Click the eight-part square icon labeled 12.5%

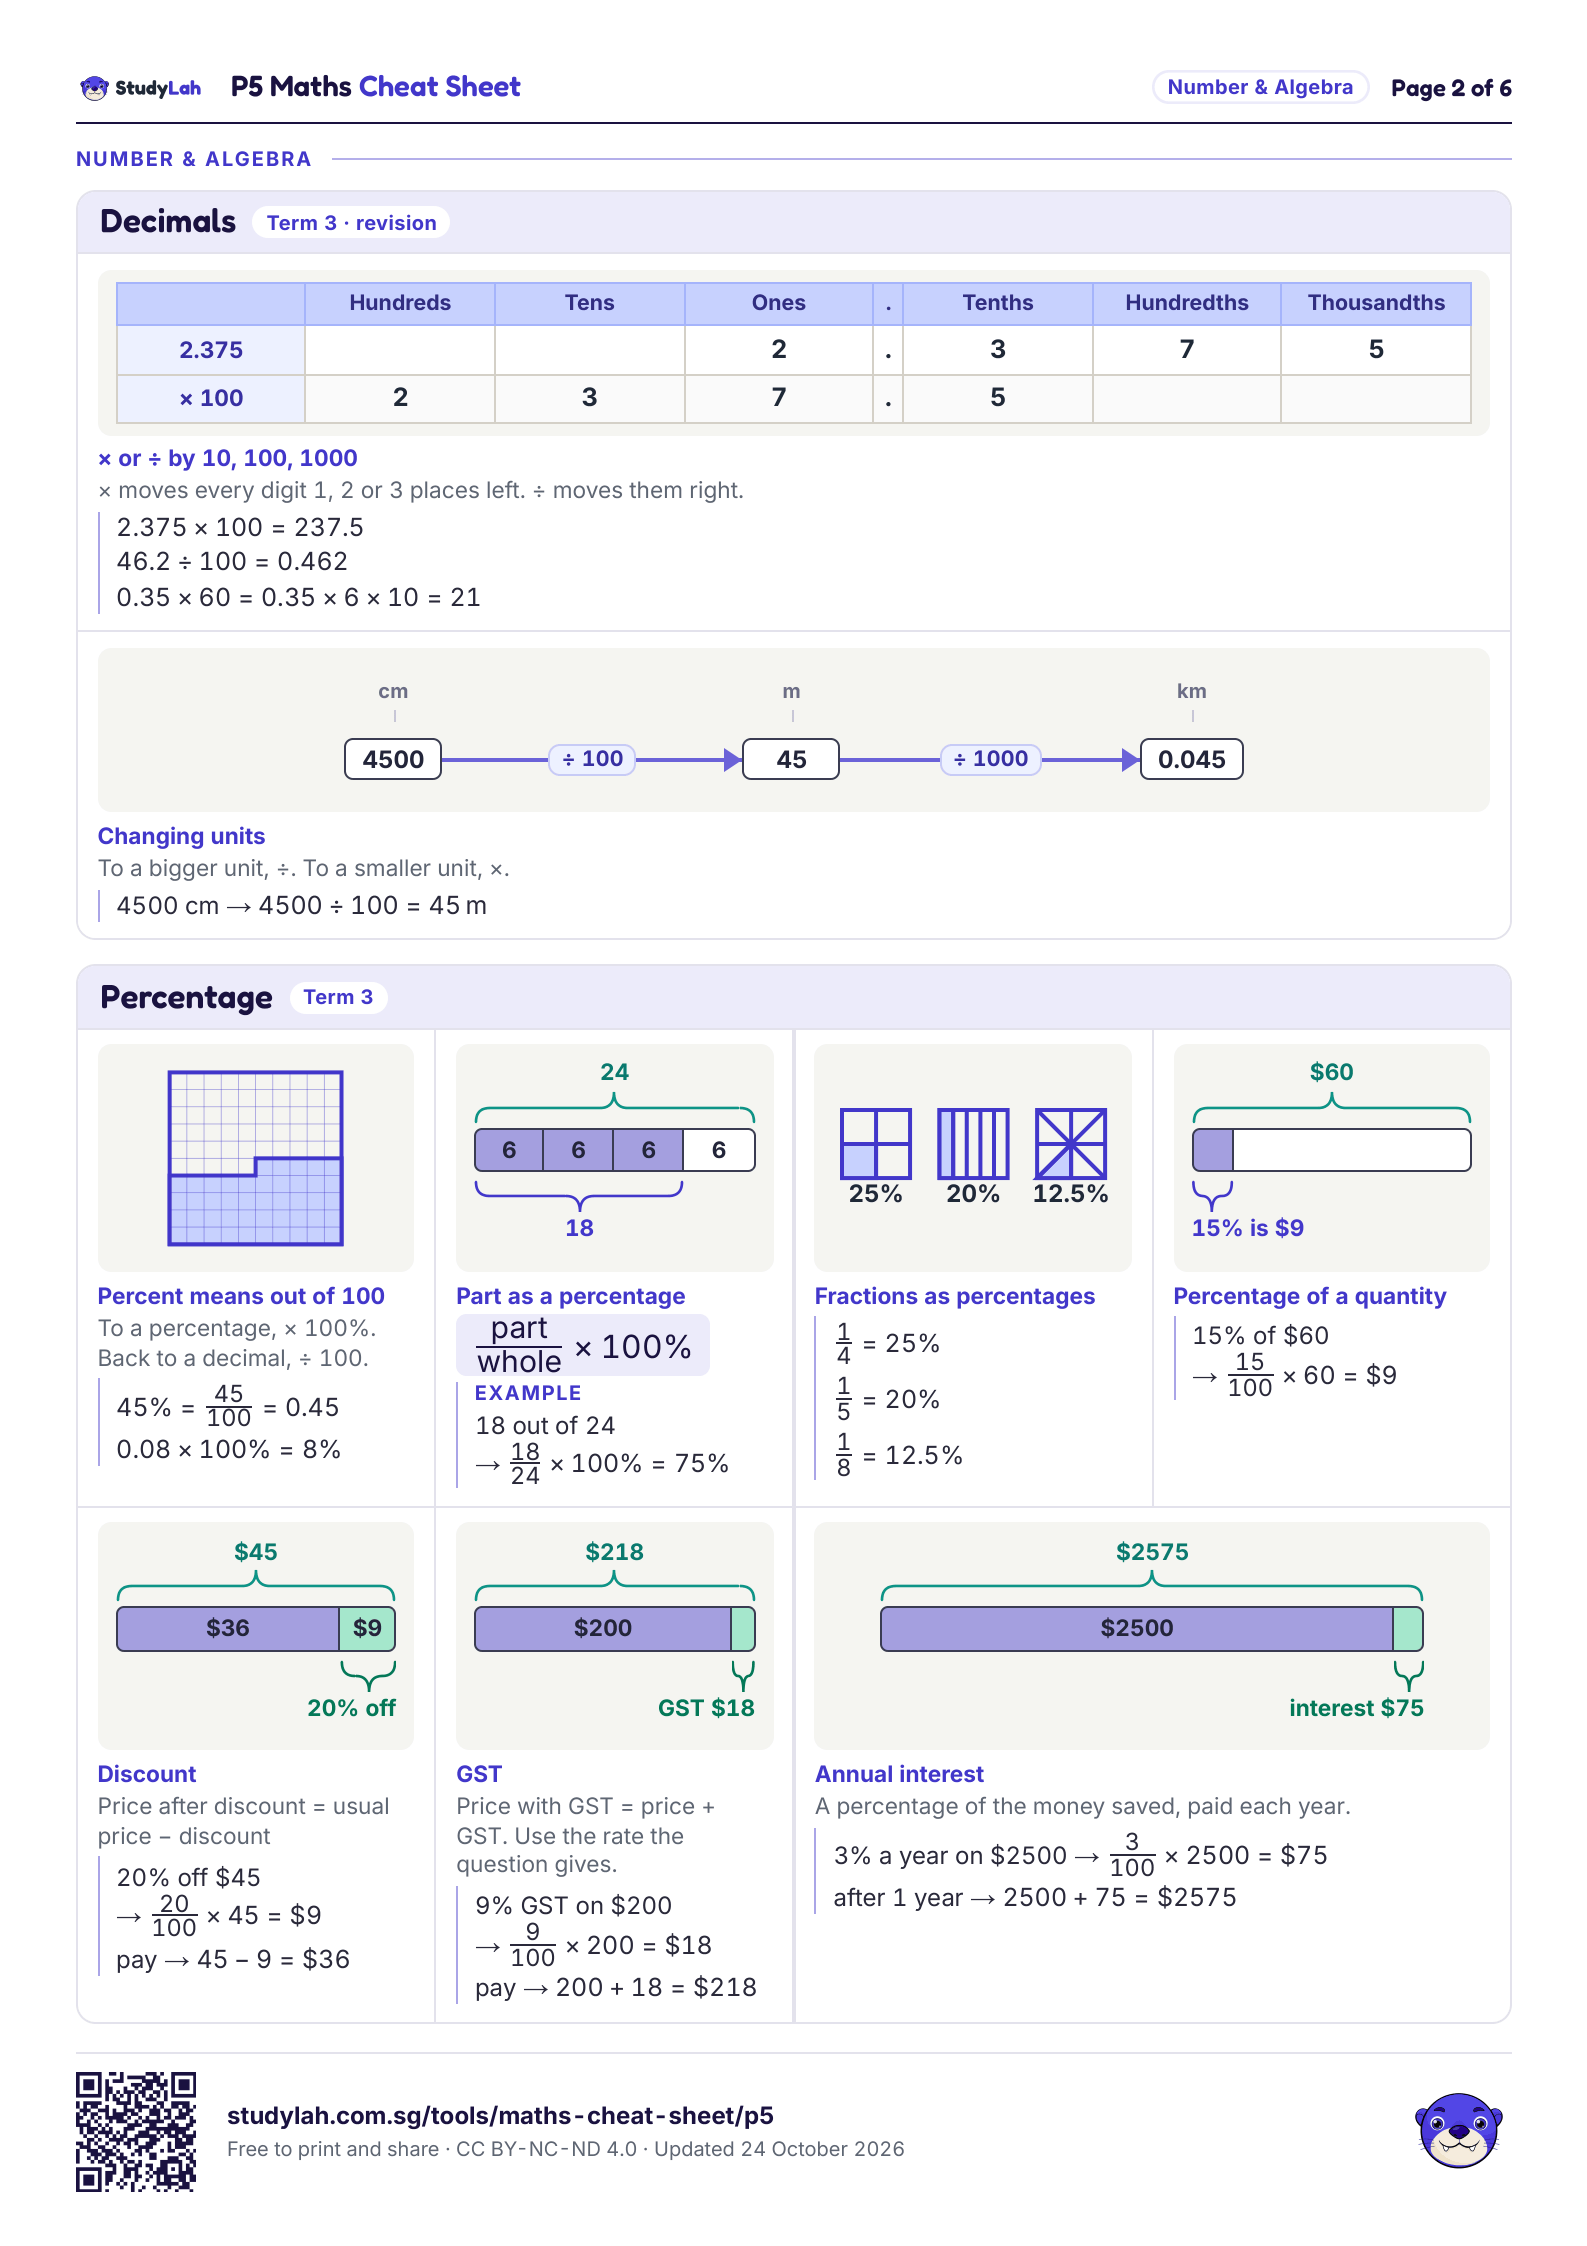[x=1070, y=1143]
